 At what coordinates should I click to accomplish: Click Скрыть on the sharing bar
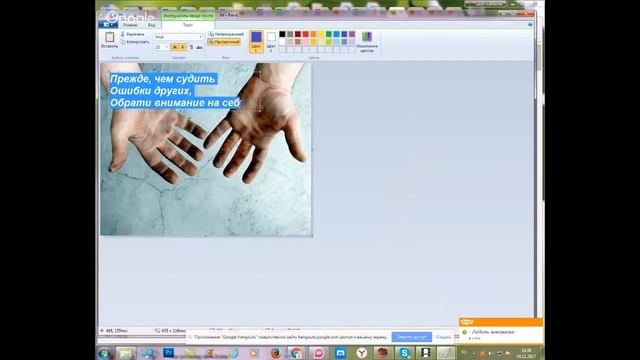[443, 337]
